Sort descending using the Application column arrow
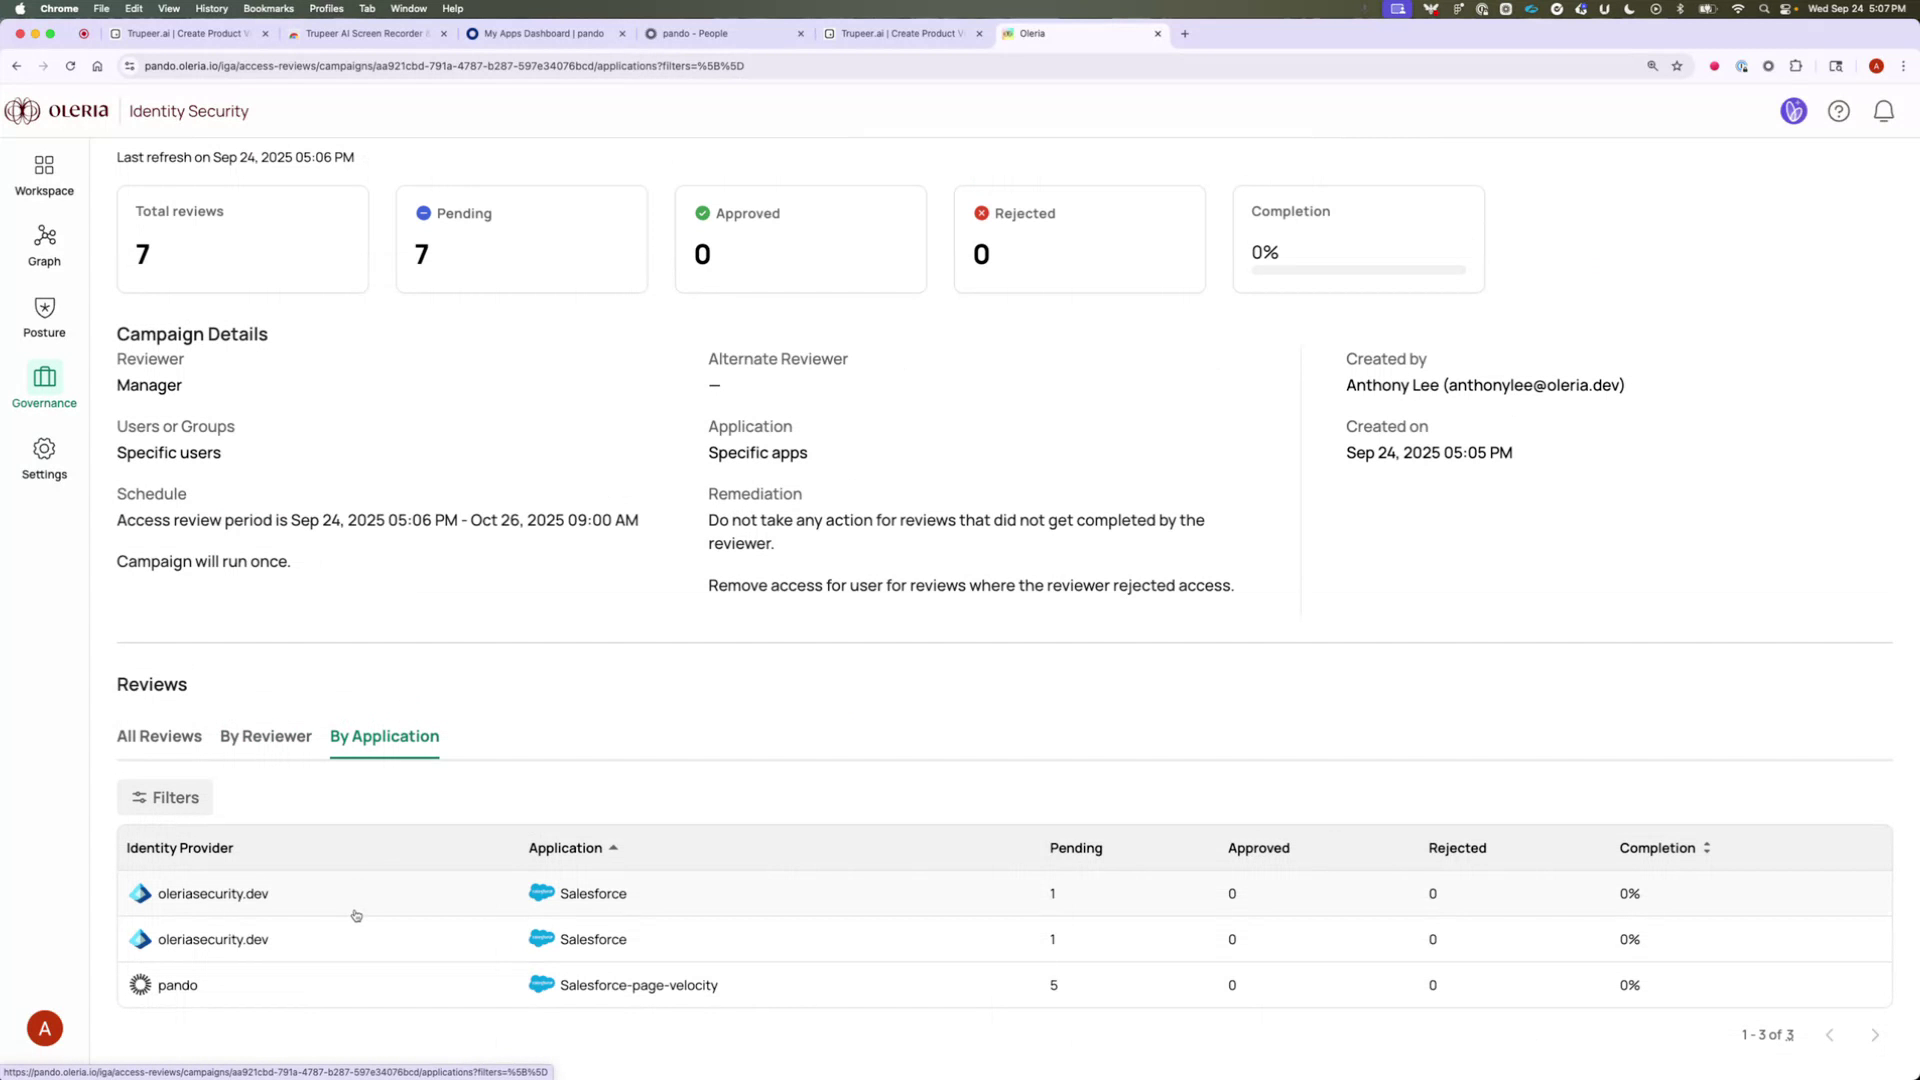 pos(614,847)
